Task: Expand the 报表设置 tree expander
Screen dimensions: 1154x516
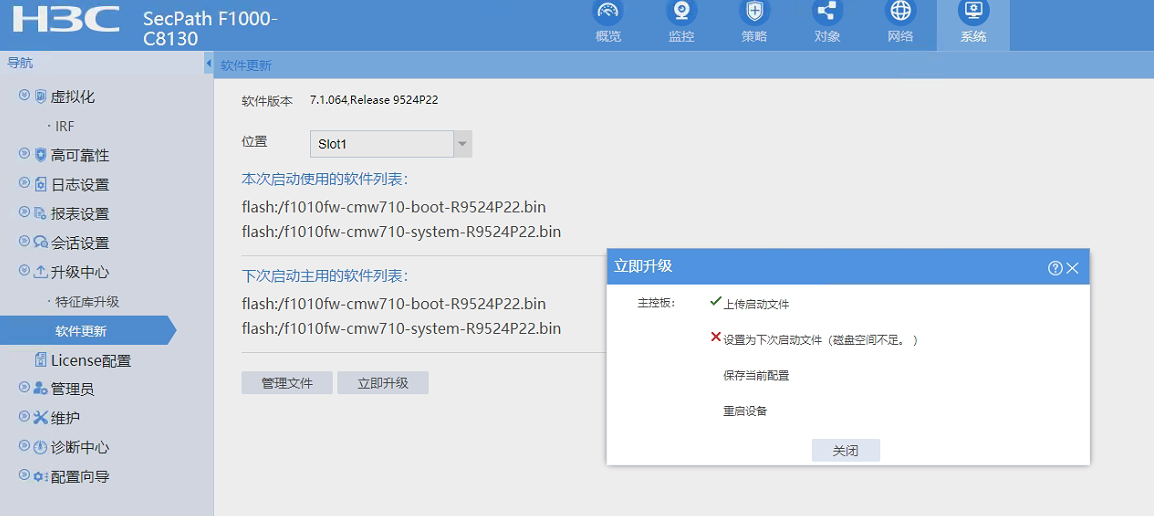Action: [24, 212]
